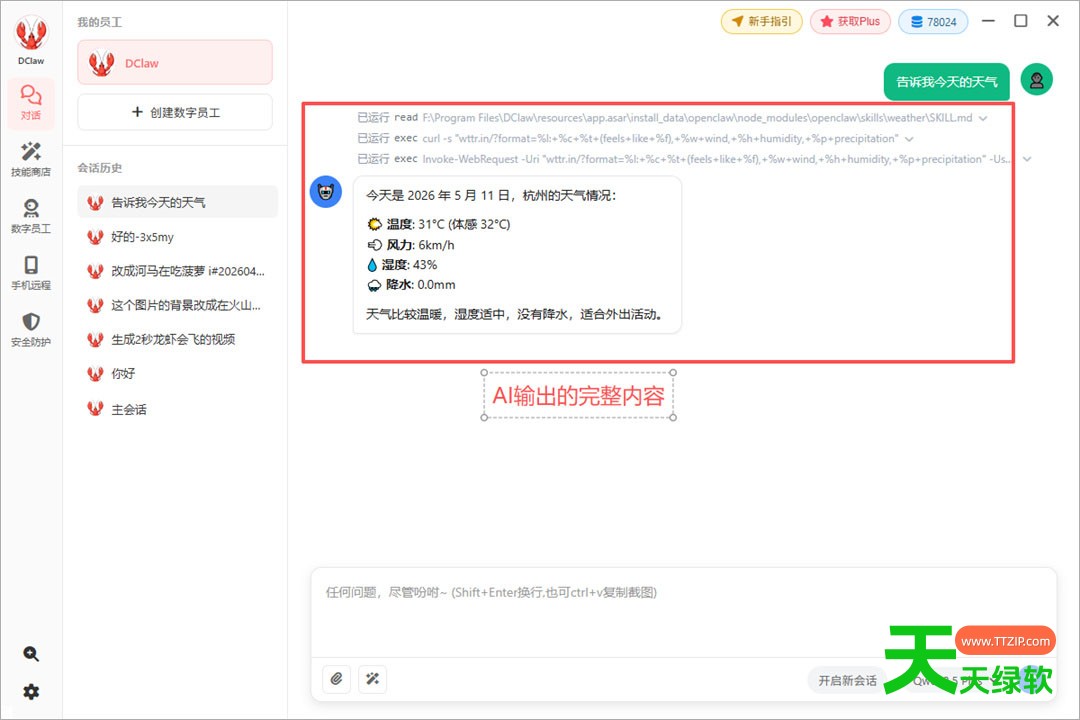Minimize the DClaw window
The width and height of the screenshot is (1080, 720).
tap(988, 21)
